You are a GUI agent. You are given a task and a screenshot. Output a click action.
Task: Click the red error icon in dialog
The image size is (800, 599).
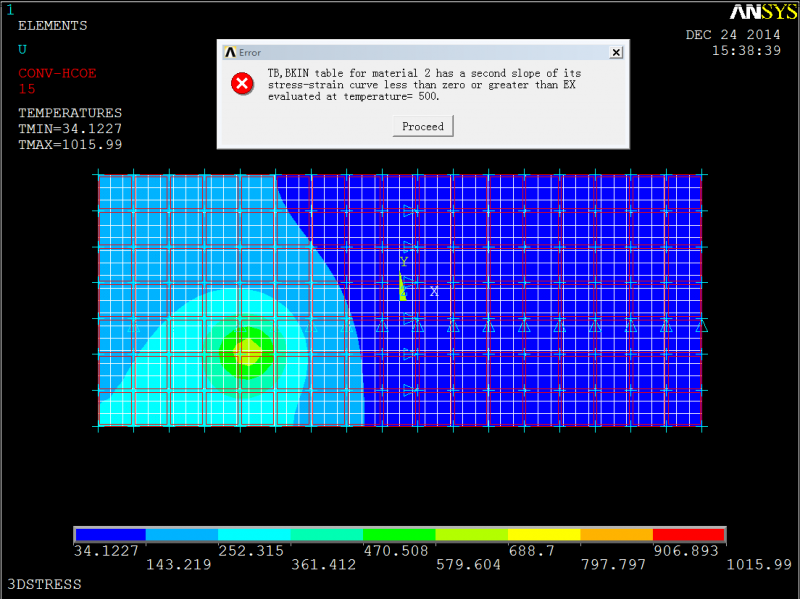242,84
